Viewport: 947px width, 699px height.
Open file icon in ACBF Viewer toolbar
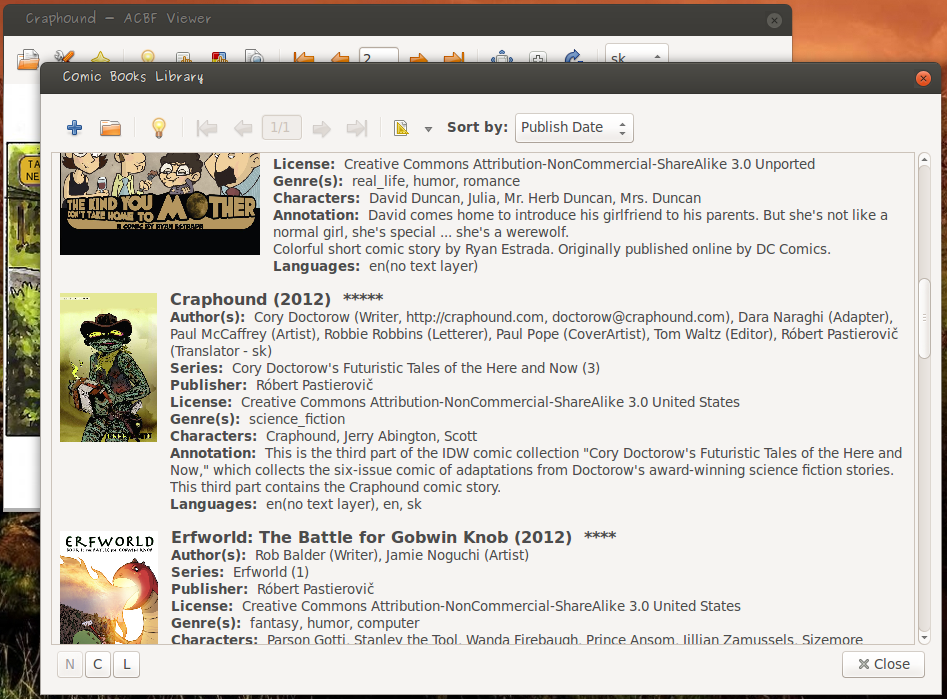click(28, 59)
